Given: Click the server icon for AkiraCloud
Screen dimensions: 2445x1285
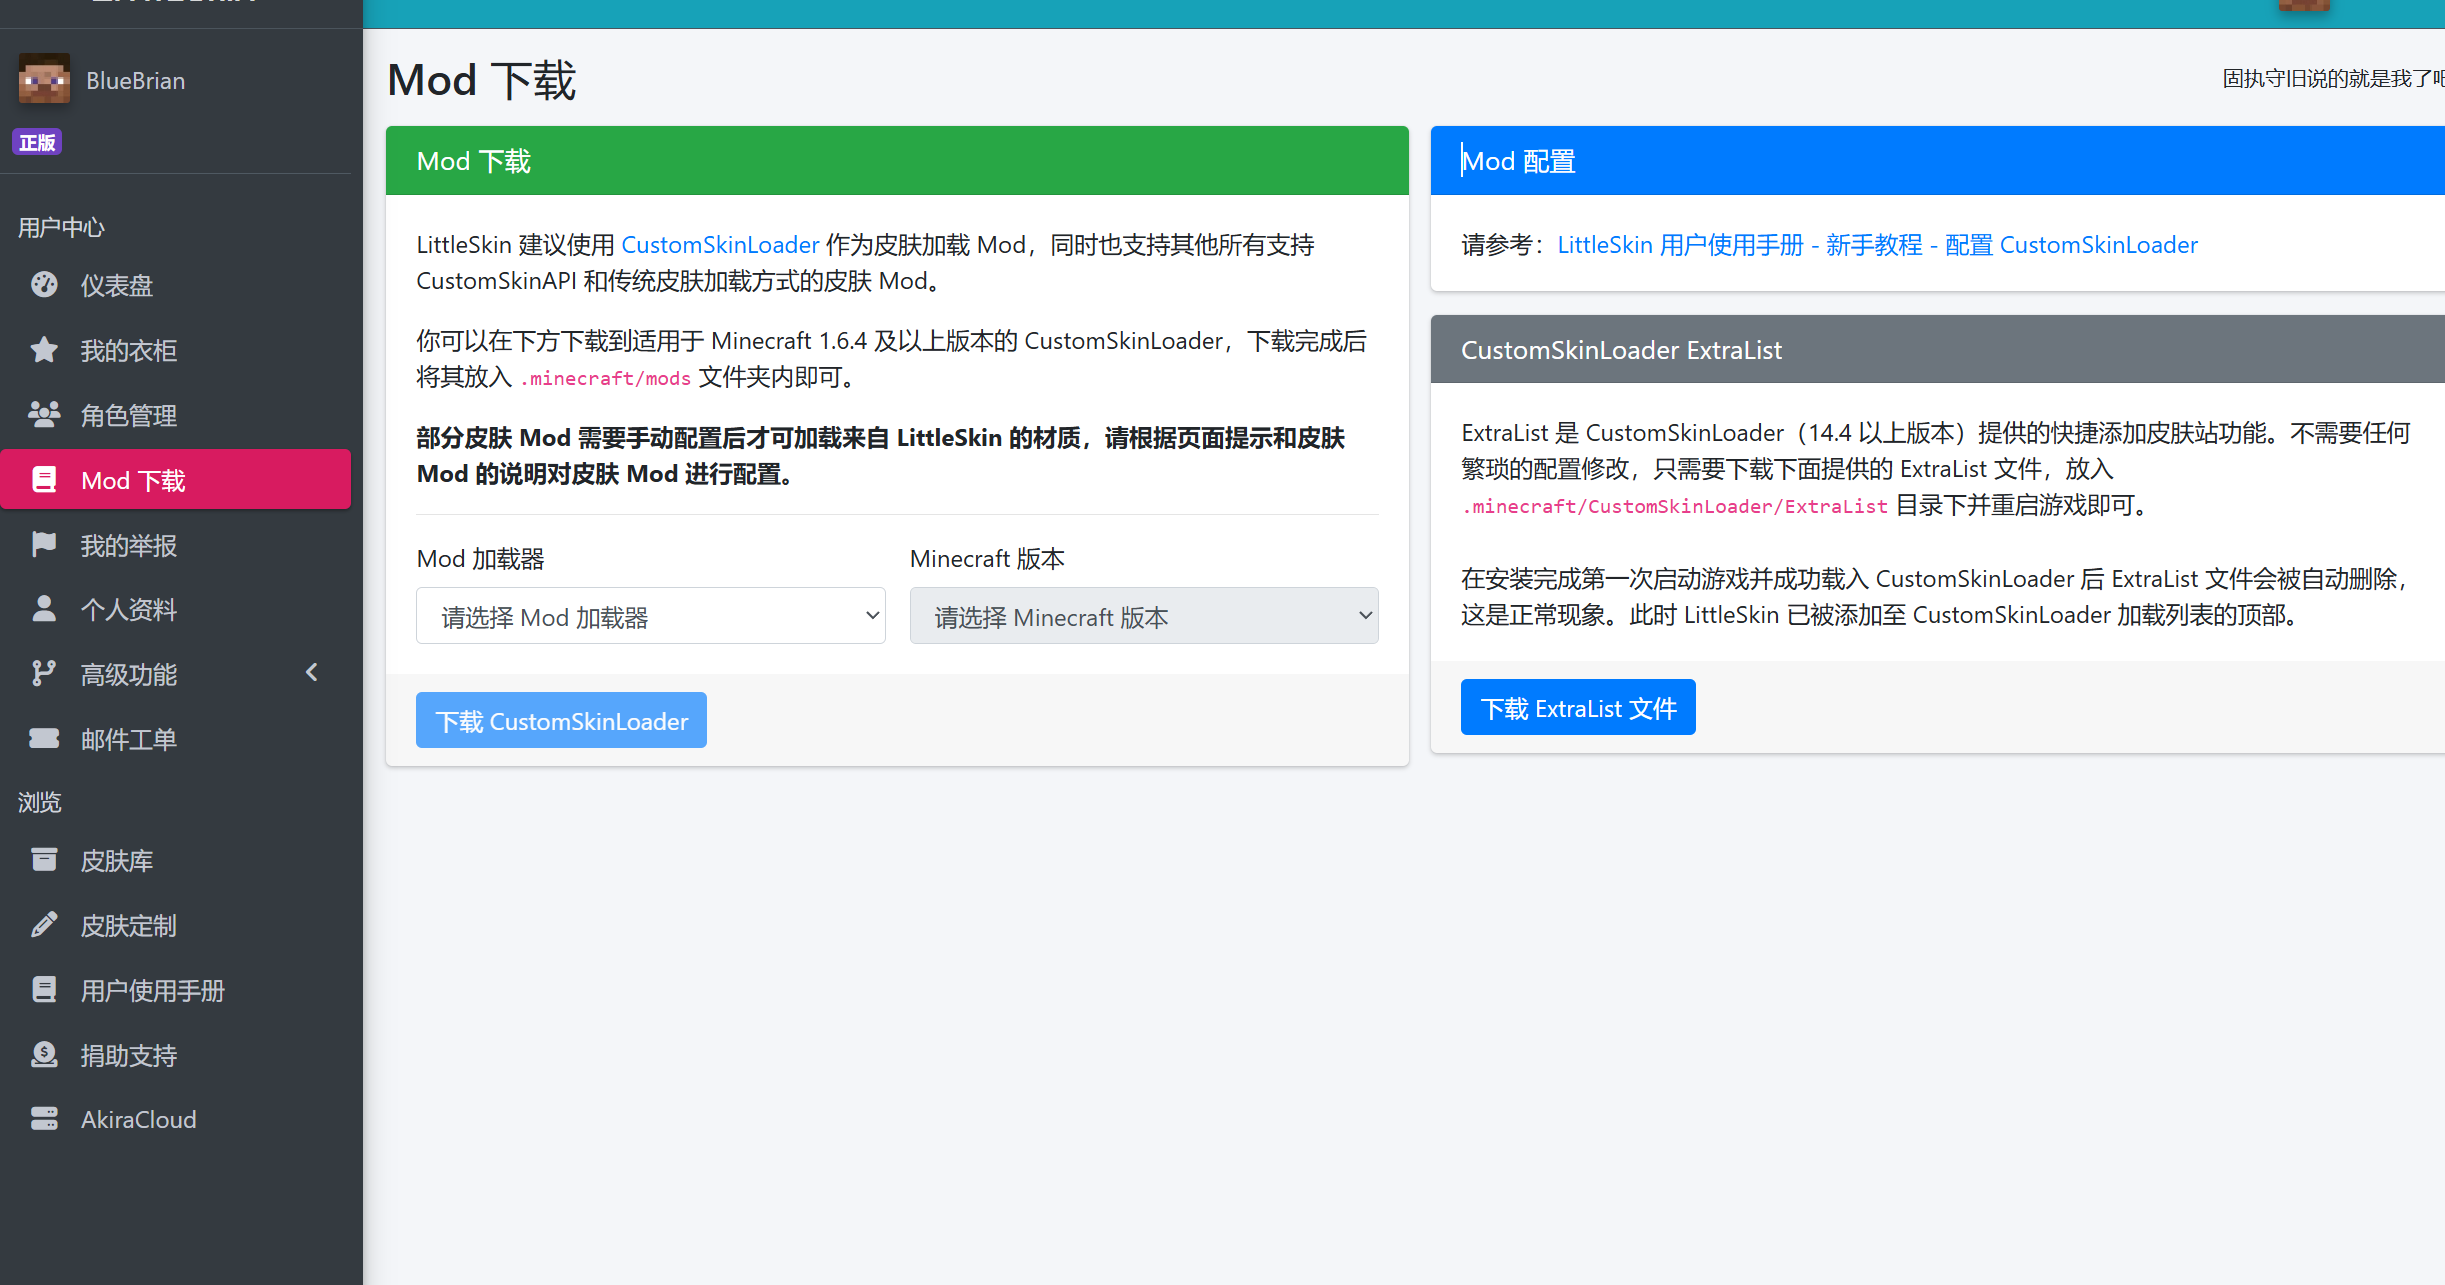Looking at the screenshot, I should coord(44,1119).
